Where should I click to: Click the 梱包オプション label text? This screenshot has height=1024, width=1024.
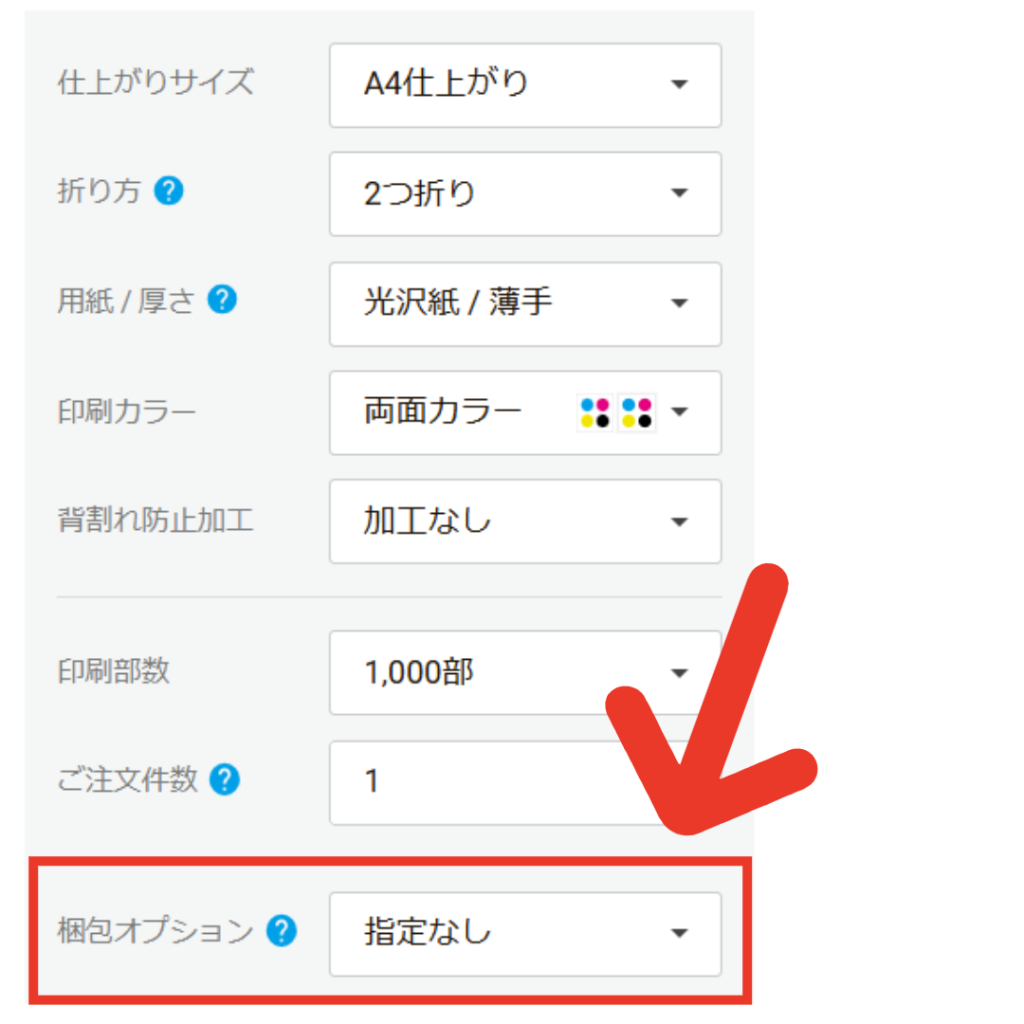(x=155, y=932)
